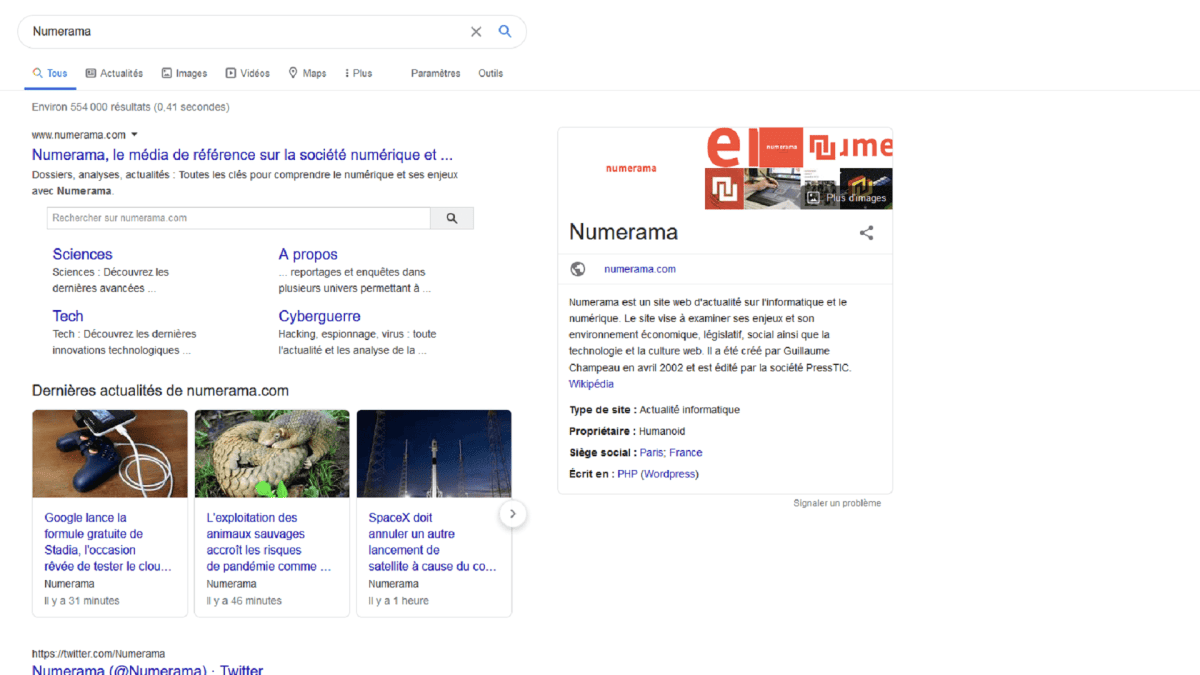The image size is (1200, 675).
Task: Open Paramètres menu
Action: coord(436,73)
